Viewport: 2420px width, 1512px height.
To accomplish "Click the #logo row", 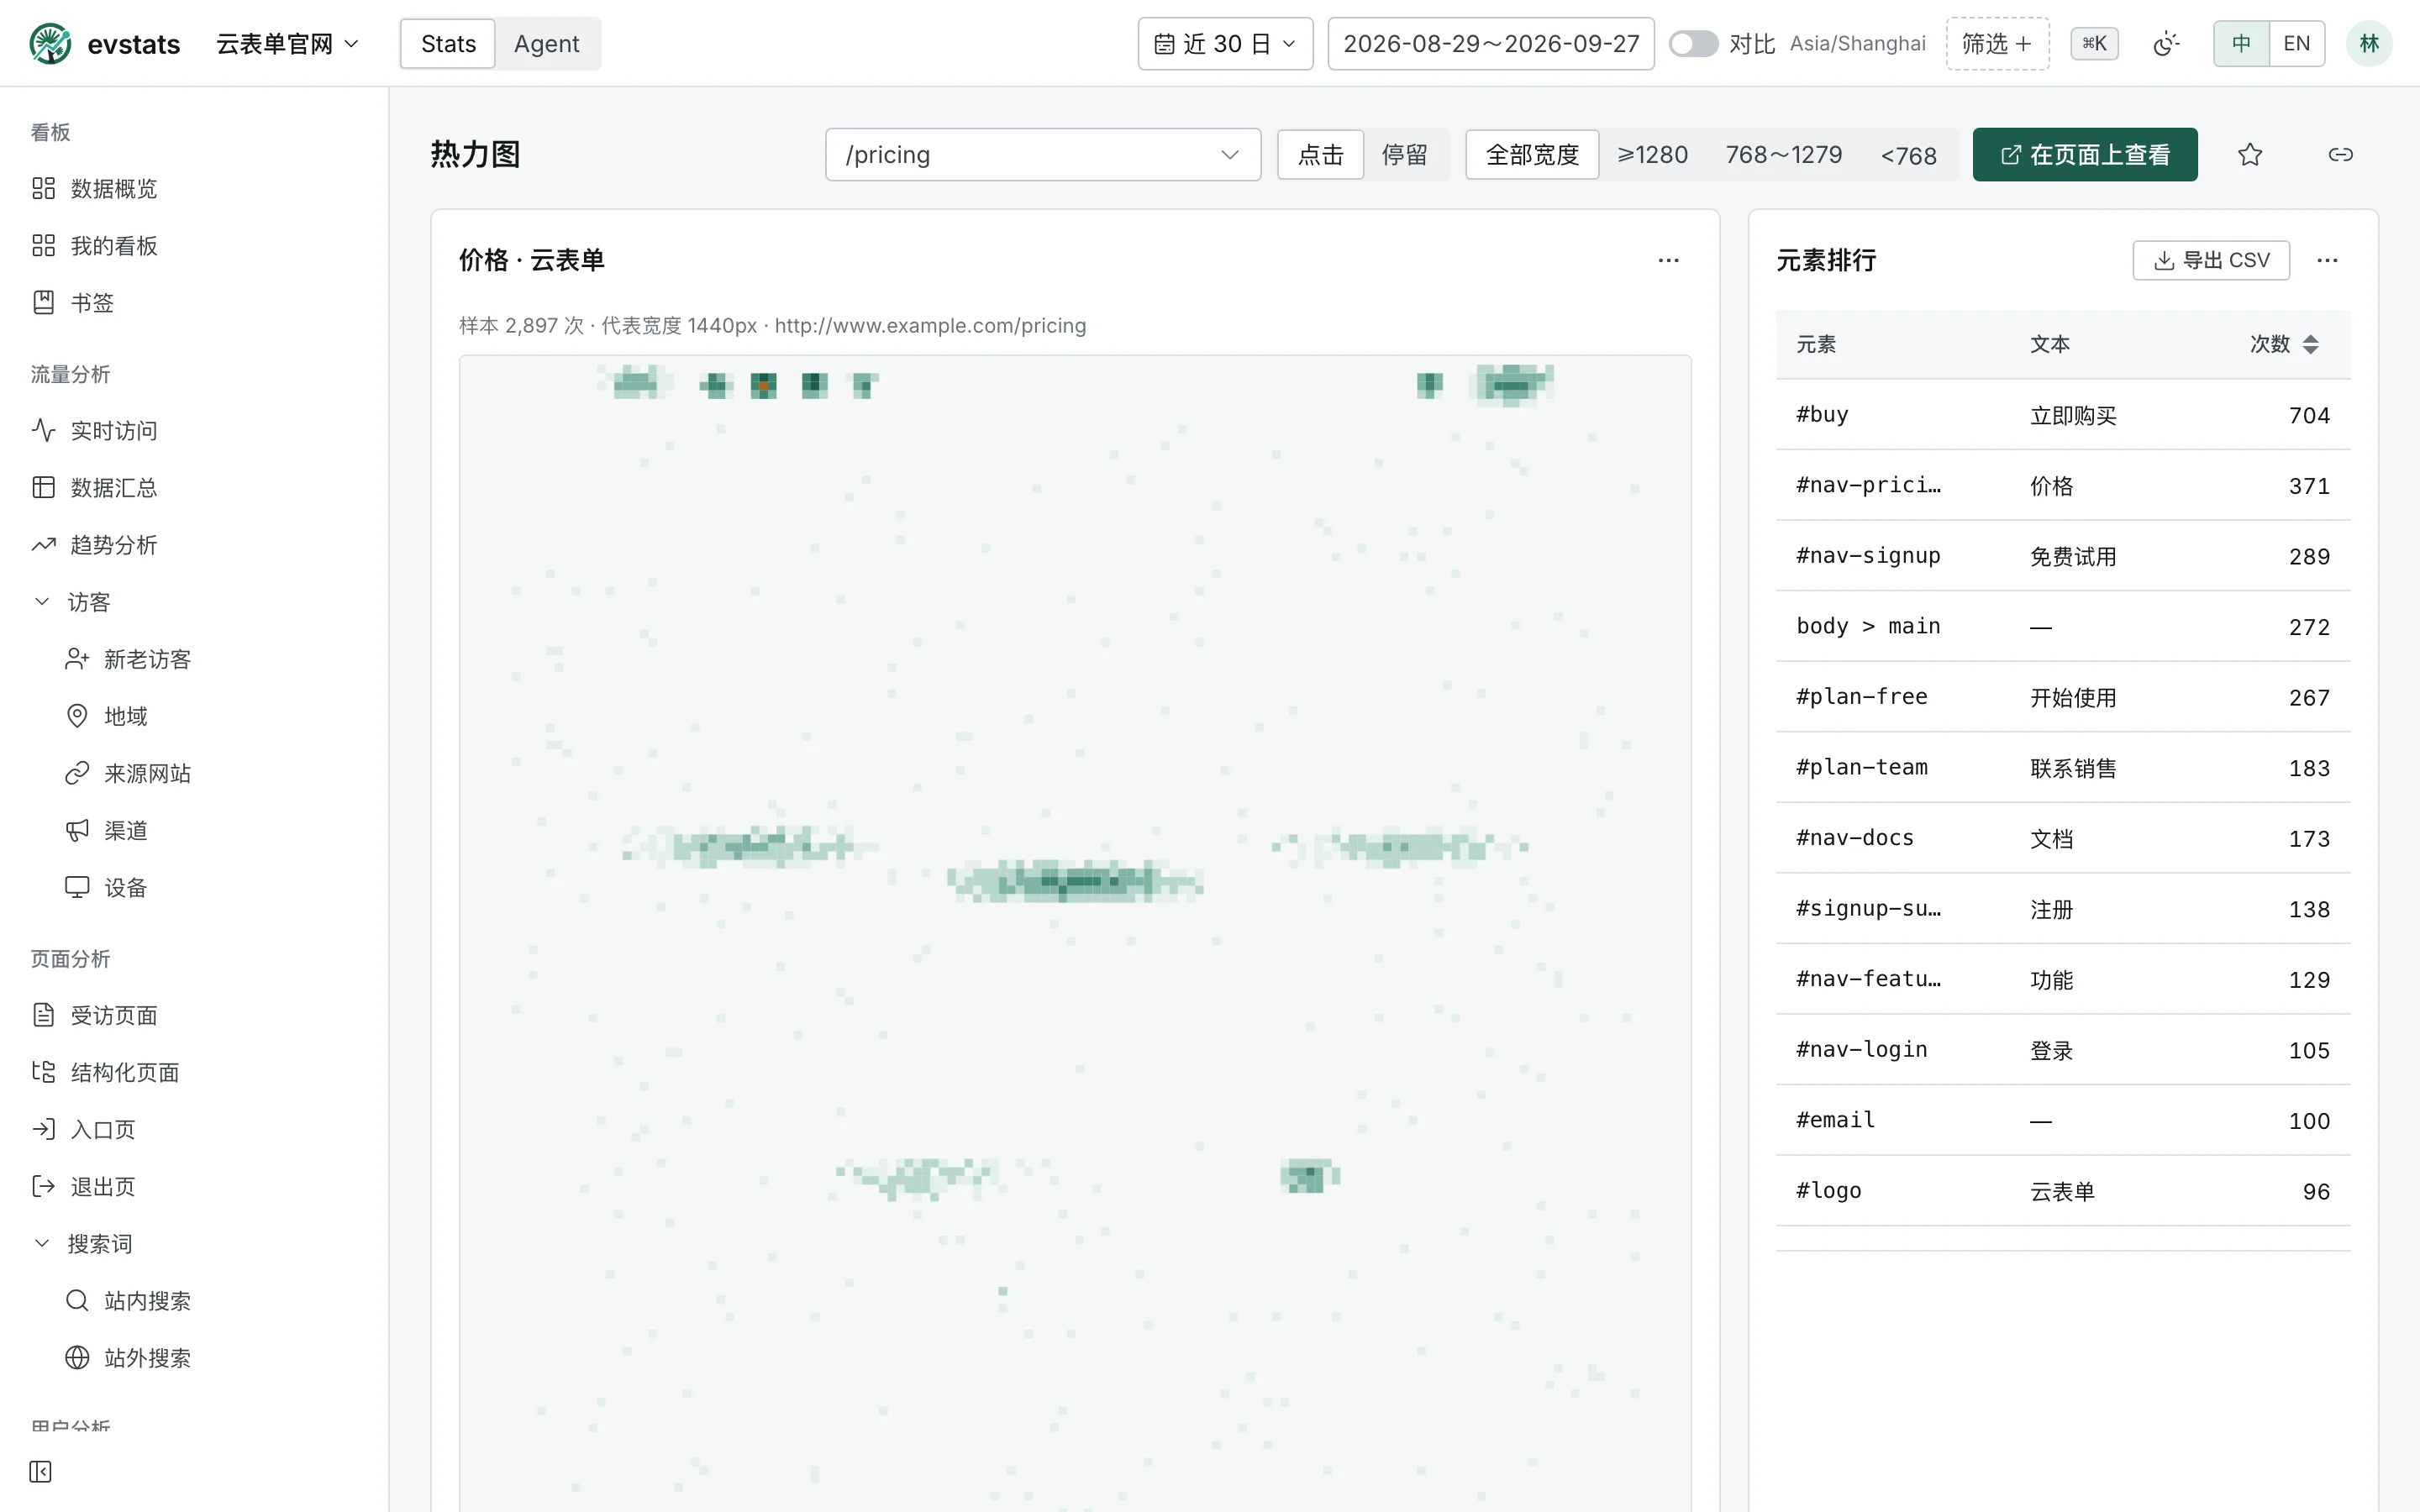I will click(x=2063, y=1191).
